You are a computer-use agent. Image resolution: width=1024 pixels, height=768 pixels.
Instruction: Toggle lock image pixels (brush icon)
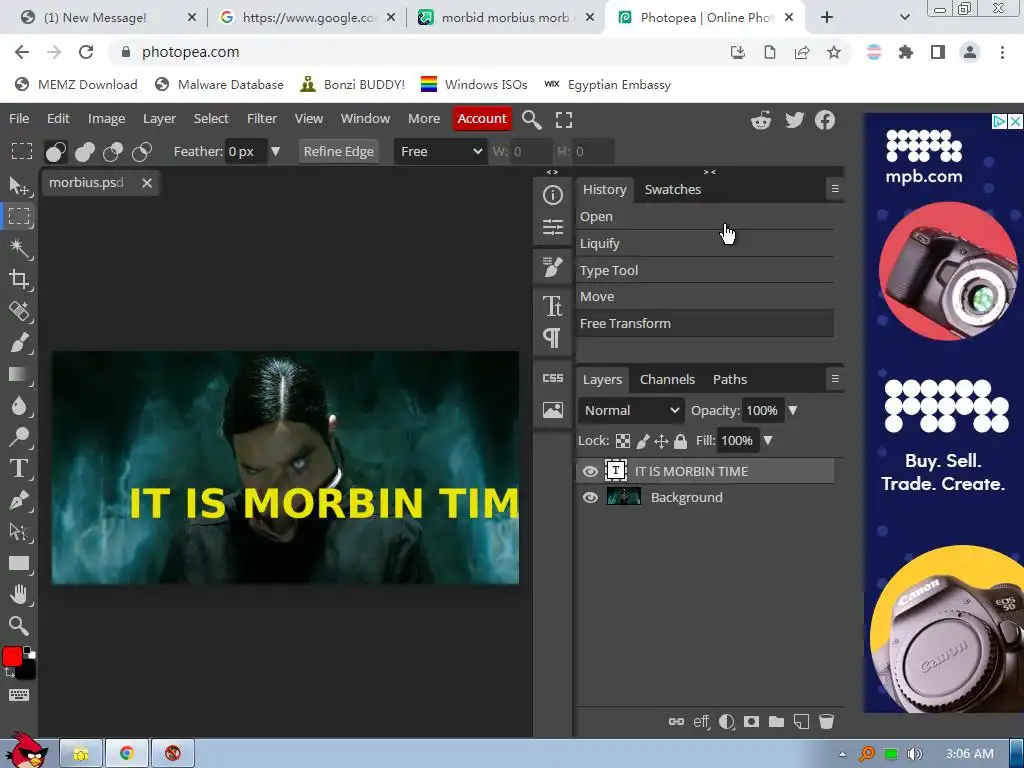pos(643,441)
